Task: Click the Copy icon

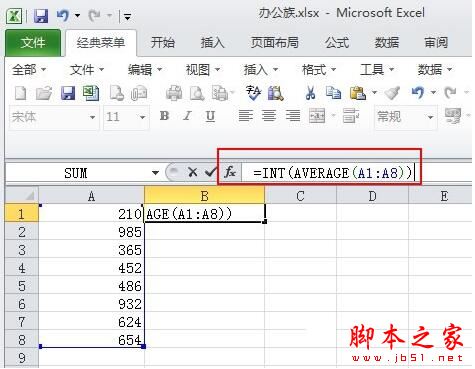Action: [x=333, y=93]
